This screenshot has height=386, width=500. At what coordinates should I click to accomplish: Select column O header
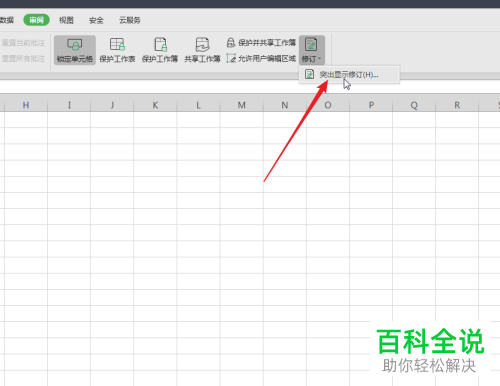pyautogui.click(x=328, y=105)
